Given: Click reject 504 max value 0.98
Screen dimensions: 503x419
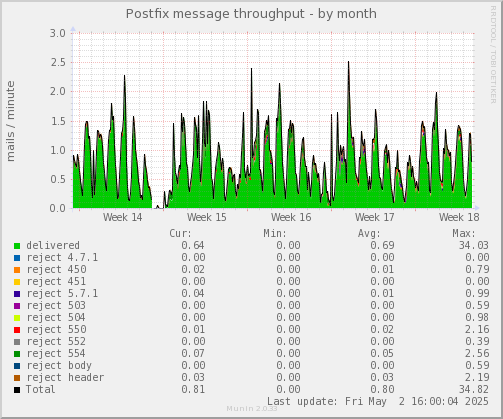Looking at the screenshot, I should [x=477, y=318].
